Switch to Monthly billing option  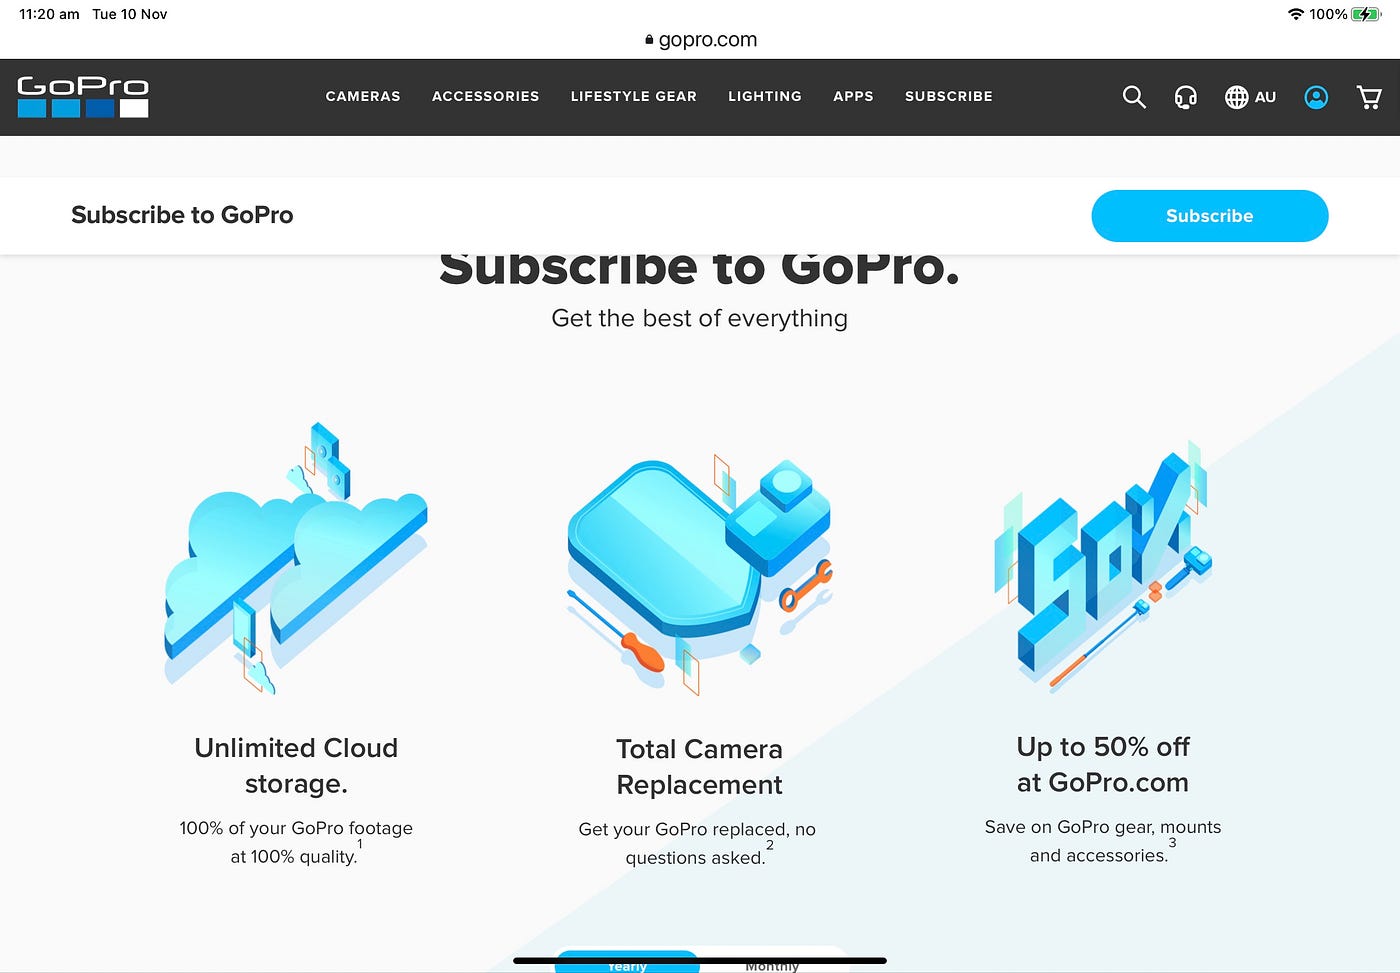tap(772, 963)
